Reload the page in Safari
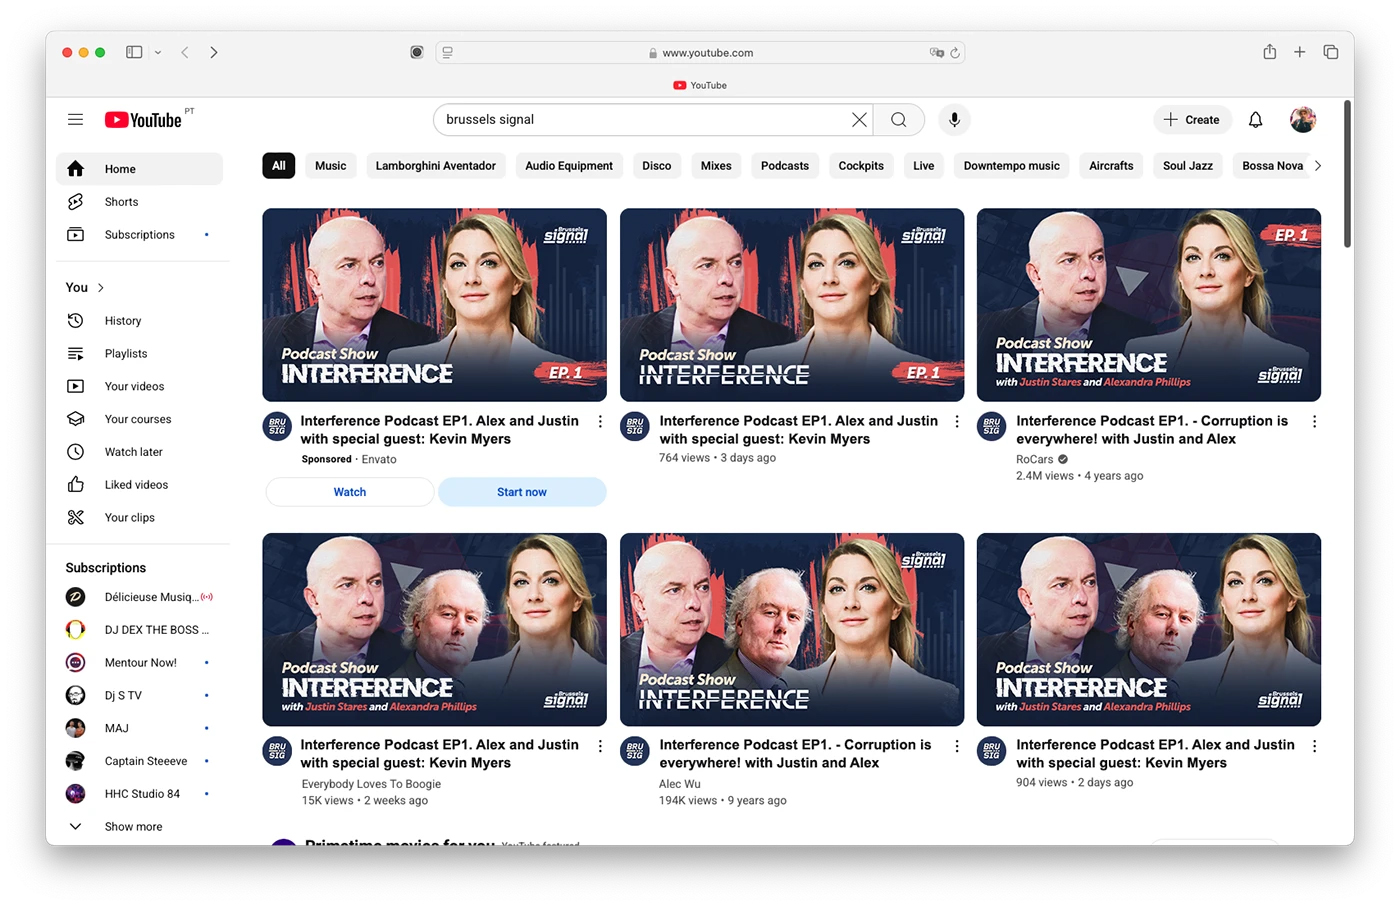 click(955, 53)
